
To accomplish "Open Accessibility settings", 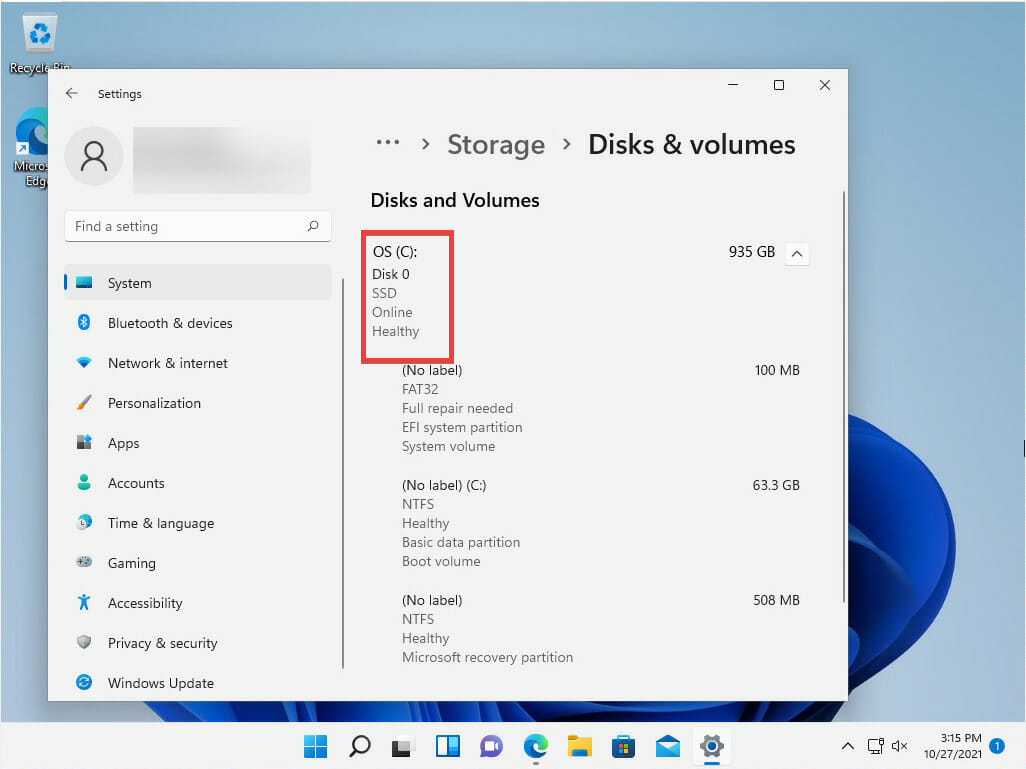I will pyautogui.click(x=198, y=603).
